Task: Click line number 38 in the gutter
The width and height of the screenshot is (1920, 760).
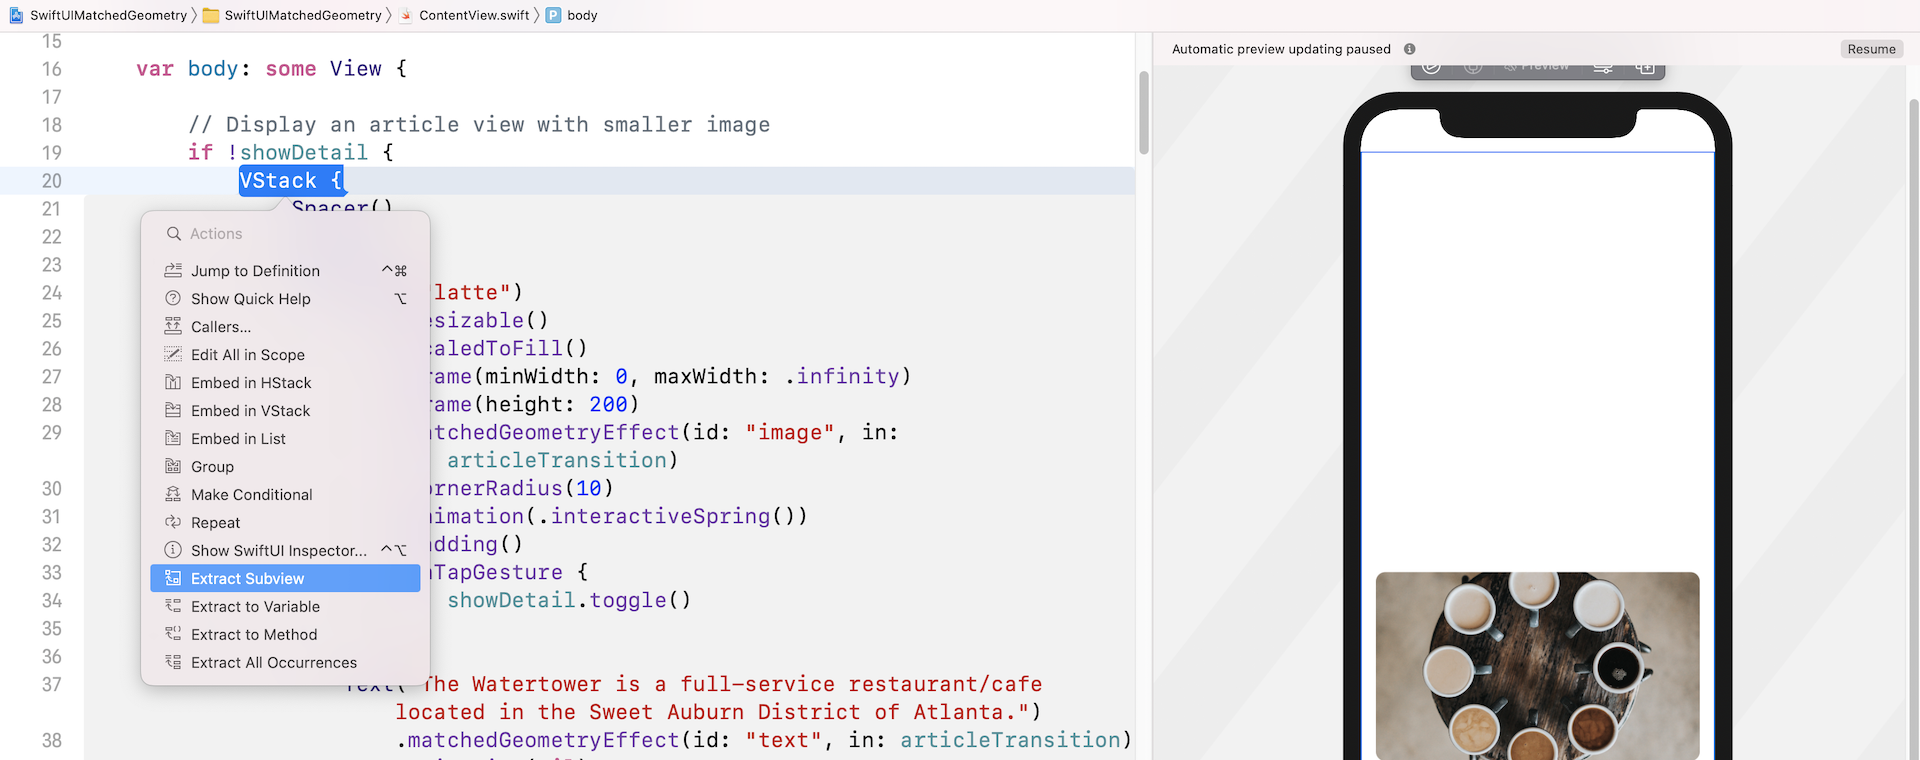Action: [52, 741]
